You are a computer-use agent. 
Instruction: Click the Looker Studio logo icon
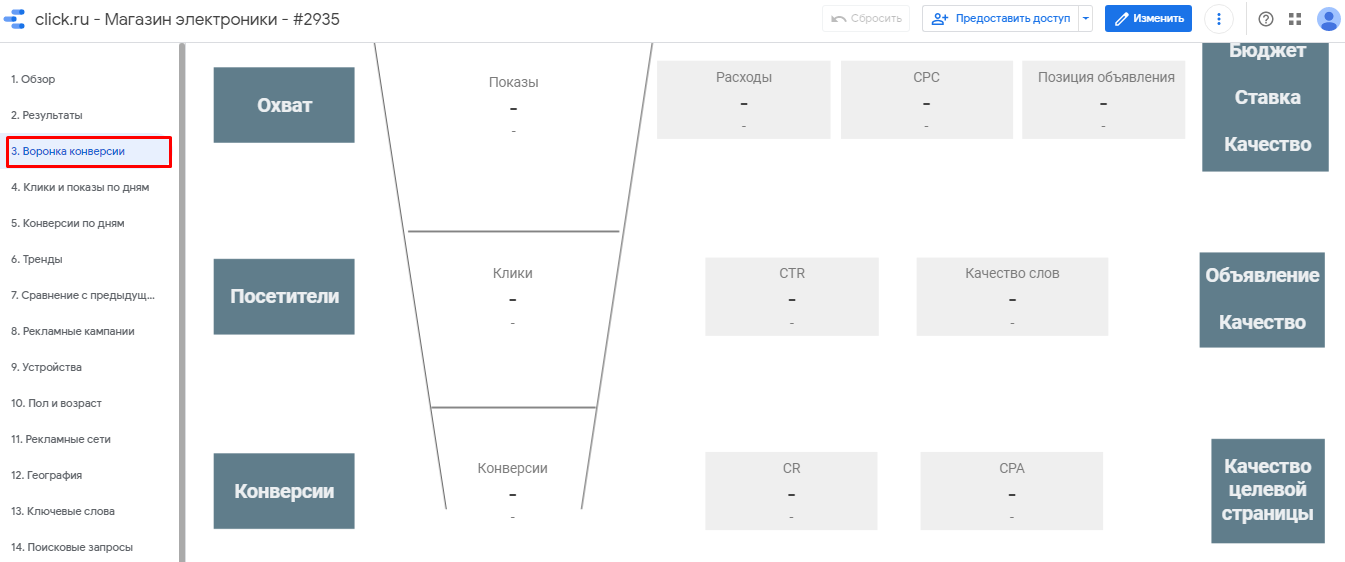[x=15, y=19]
